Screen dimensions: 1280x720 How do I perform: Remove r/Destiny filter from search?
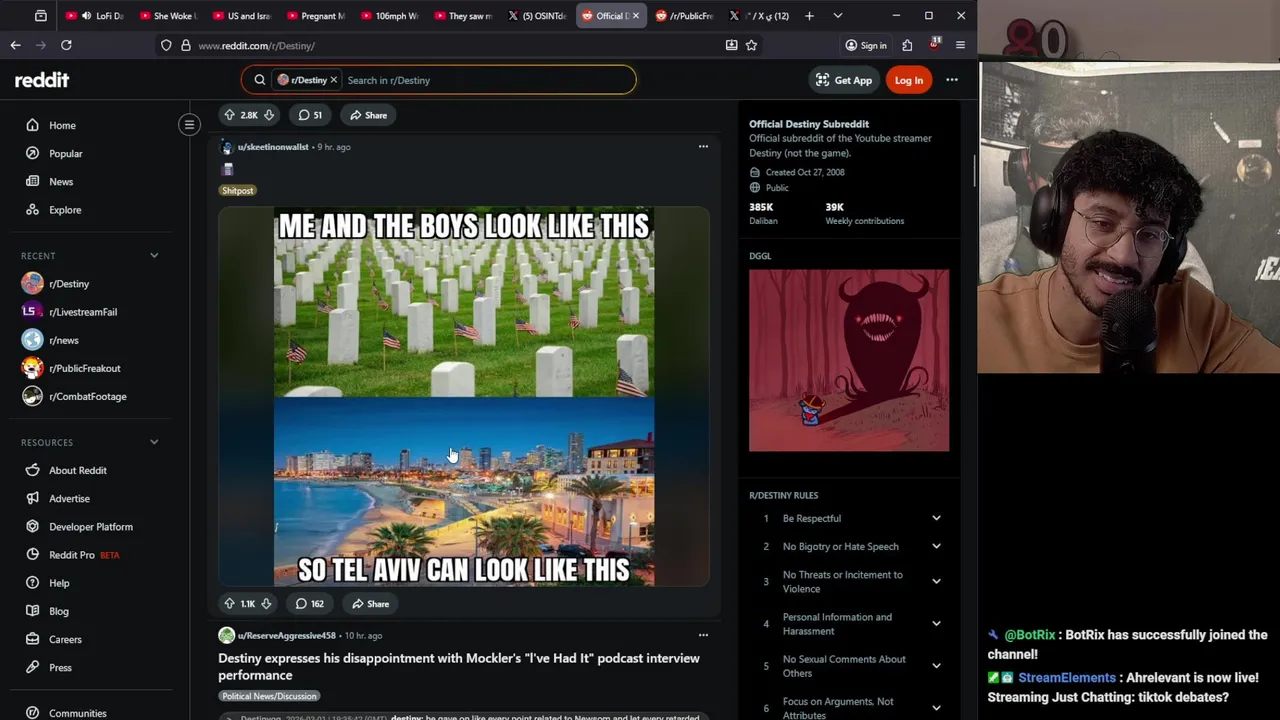334,80
